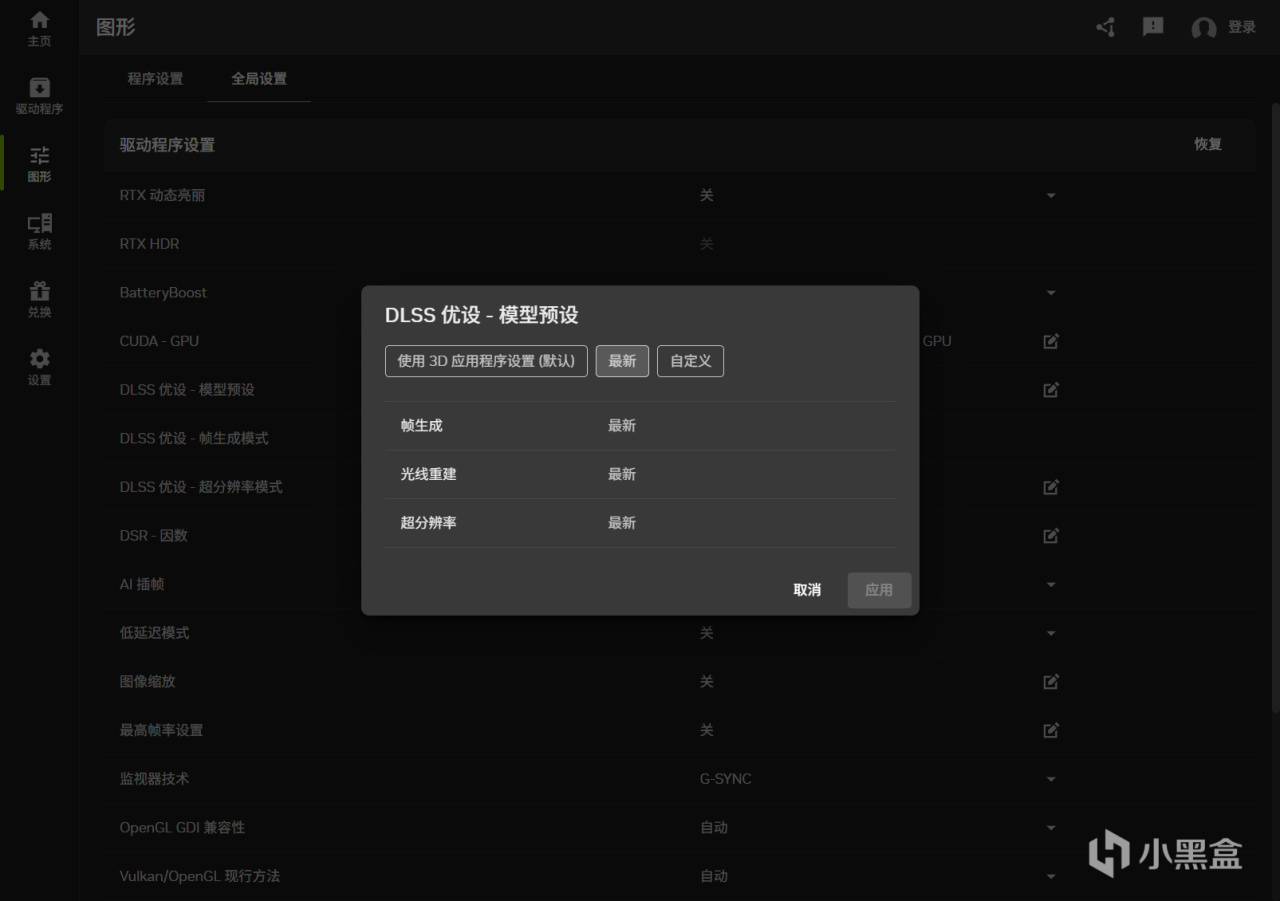Image resolution: width=1280 pixels, height=901 pixels.
Task: Click the 关 value for 低延迟模式
Action: pyautogui.click(x=707, y=633)
